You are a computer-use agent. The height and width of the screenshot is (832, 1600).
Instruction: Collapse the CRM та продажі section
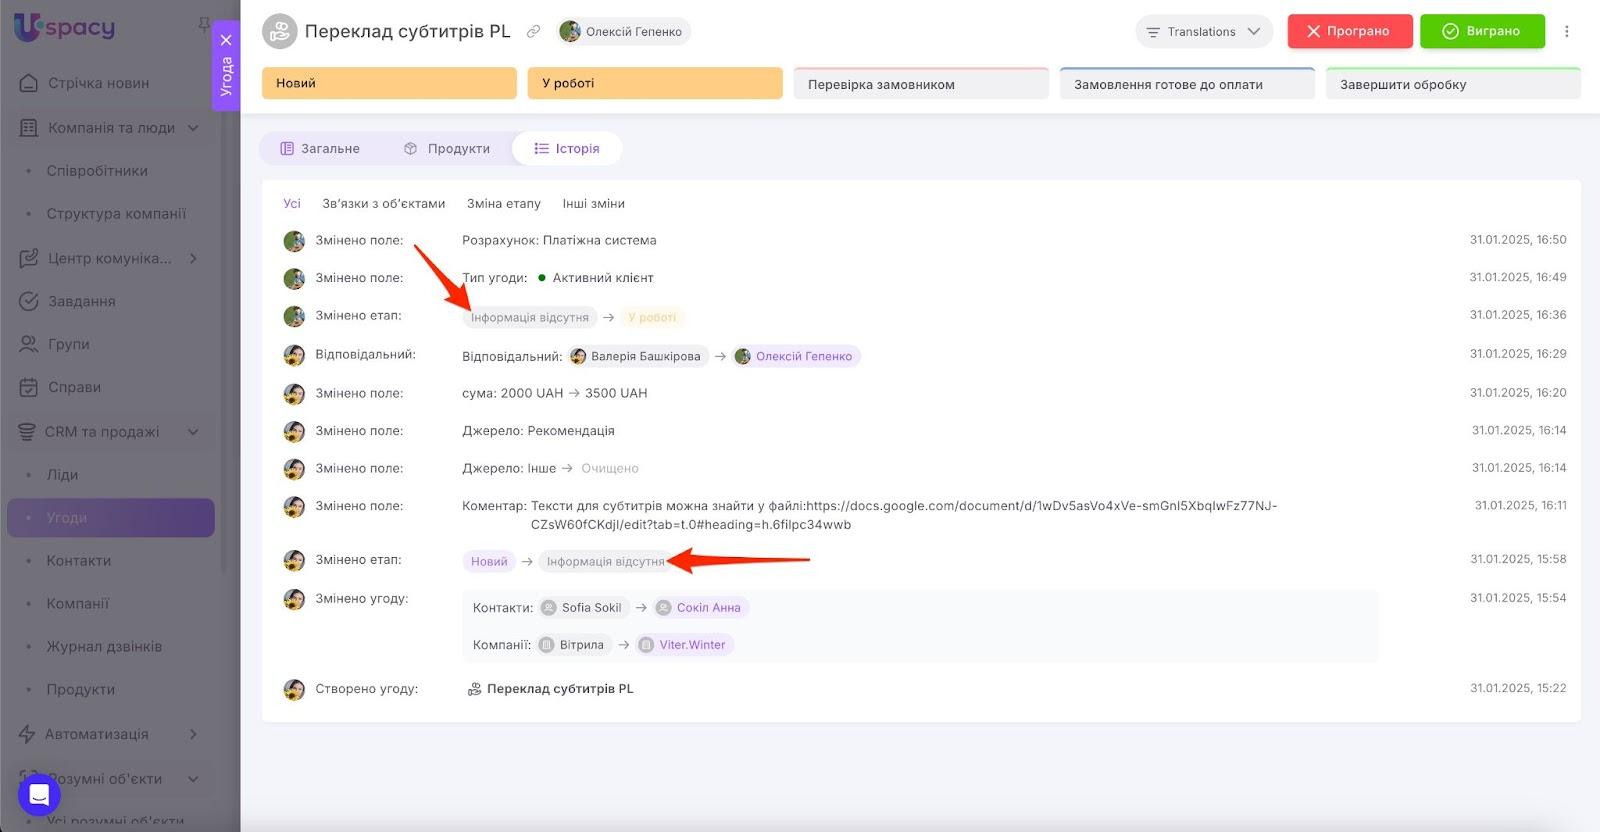pyautogui.click(x=193, y=432)
